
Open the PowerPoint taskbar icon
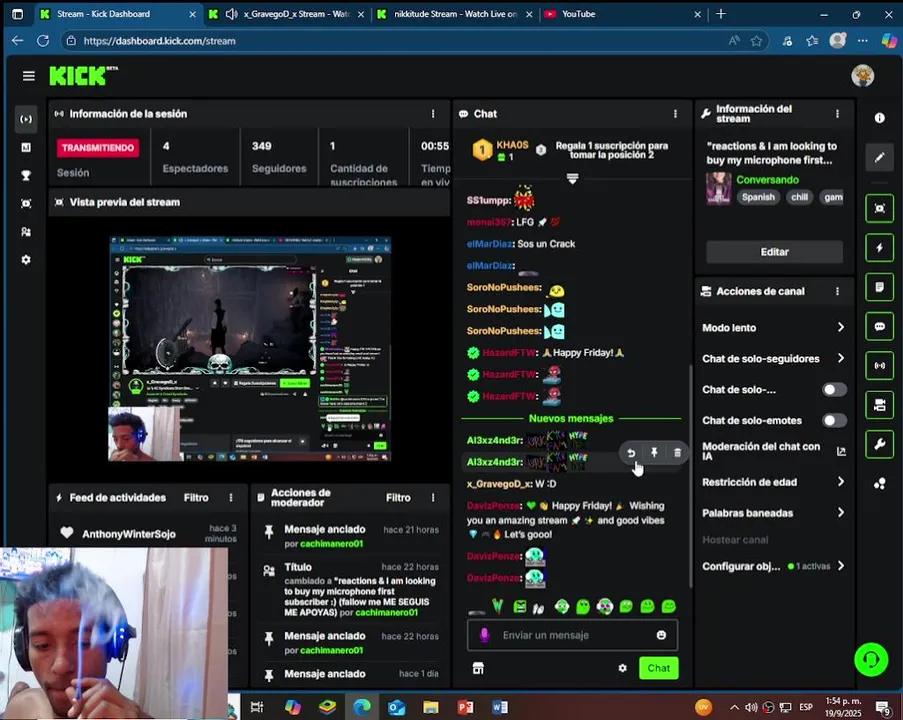tap(465, 707)
